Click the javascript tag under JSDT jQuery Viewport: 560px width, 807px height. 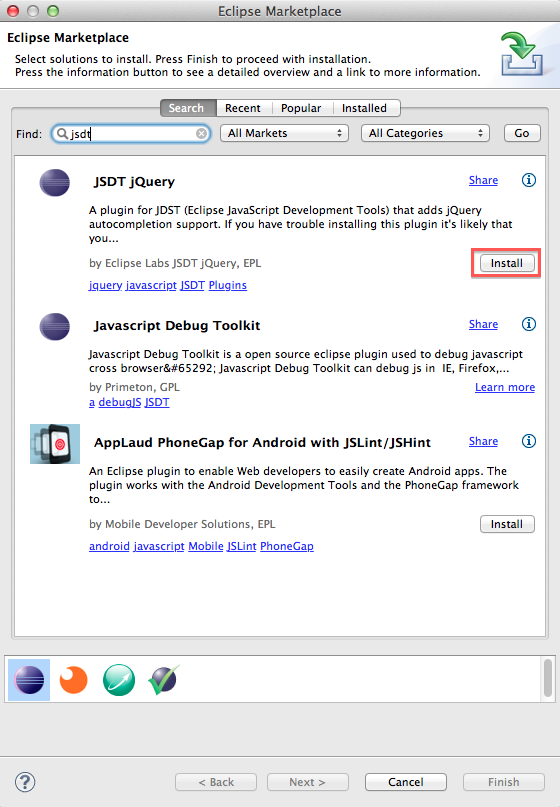tap(151, 285)
